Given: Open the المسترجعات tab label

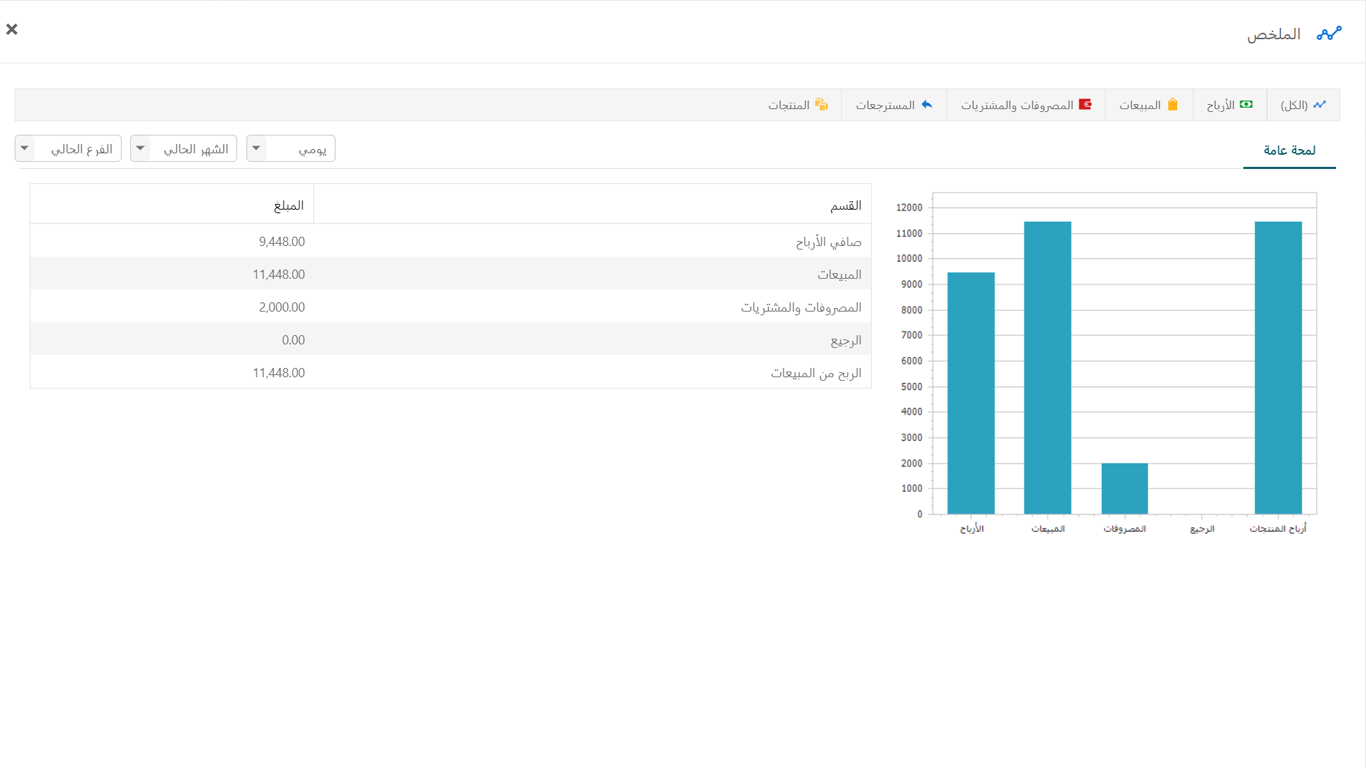Looking at the screenshot, I should pos(885,105).
